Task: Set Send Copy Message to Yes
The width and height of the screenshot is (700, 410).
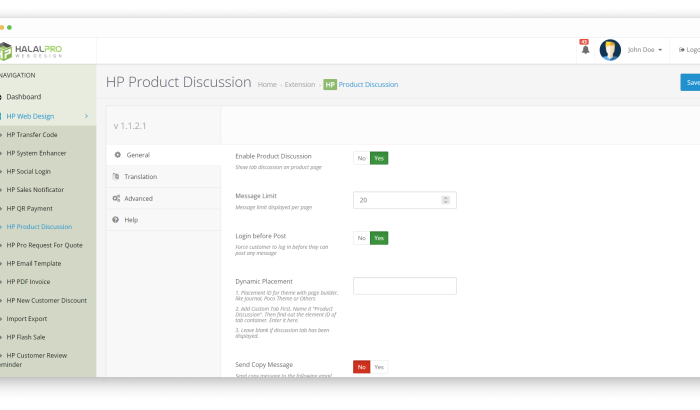Action: coord(380,367)
